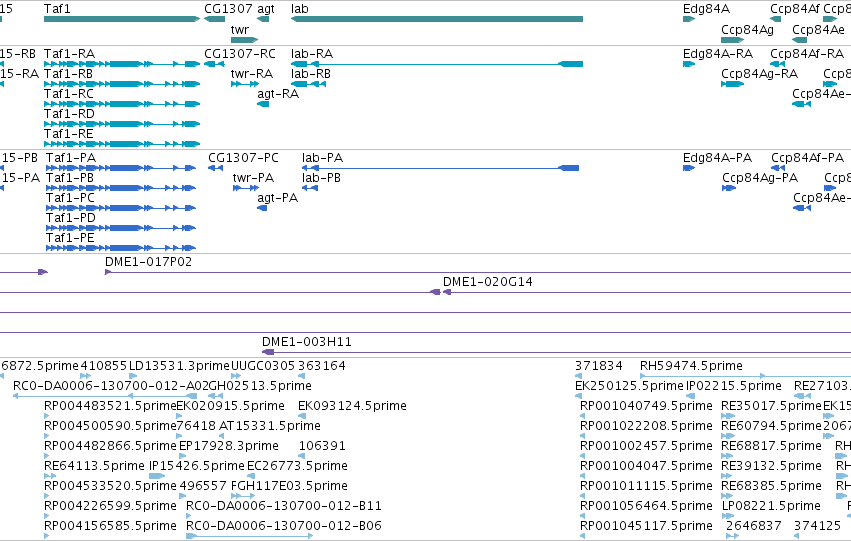Select EST 363164
The width and height of the screenshot is (851, 541).
point(321,366)
